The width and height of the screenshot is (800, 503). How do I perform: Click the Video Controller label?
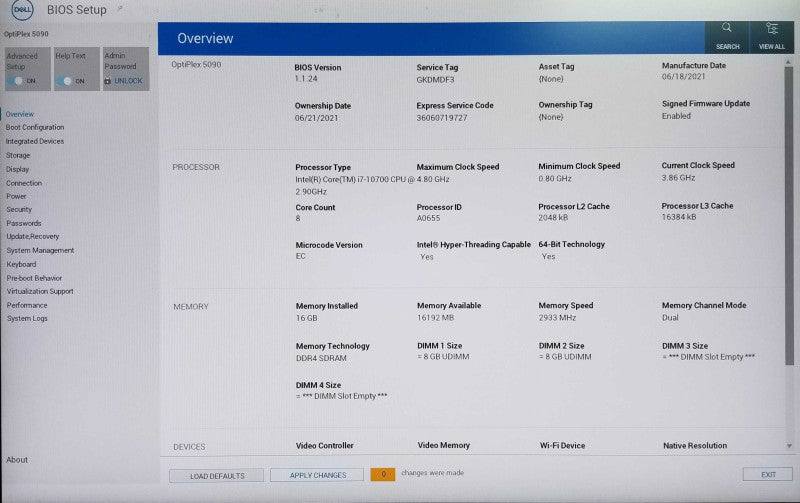324,445
